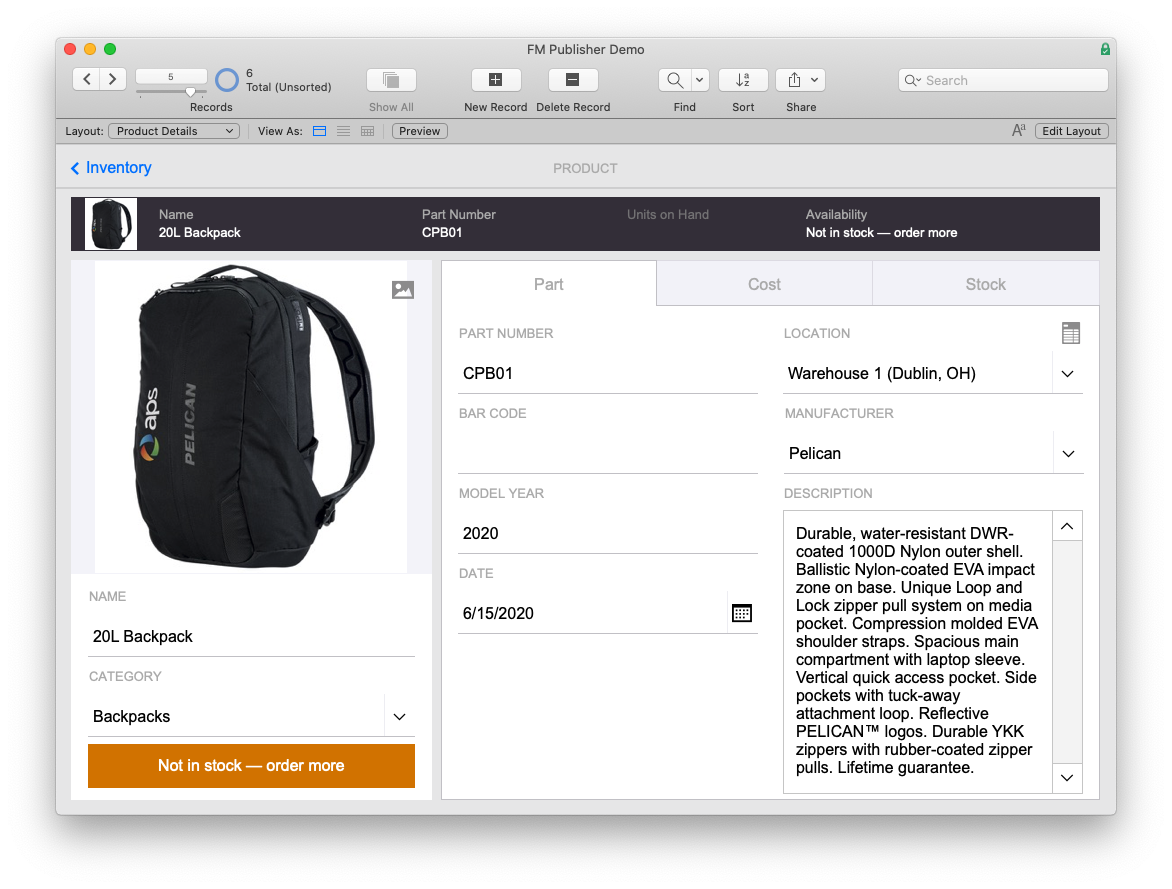Open the calendar date picker icon
1172x889 pixels.
(x=741, y=613)
